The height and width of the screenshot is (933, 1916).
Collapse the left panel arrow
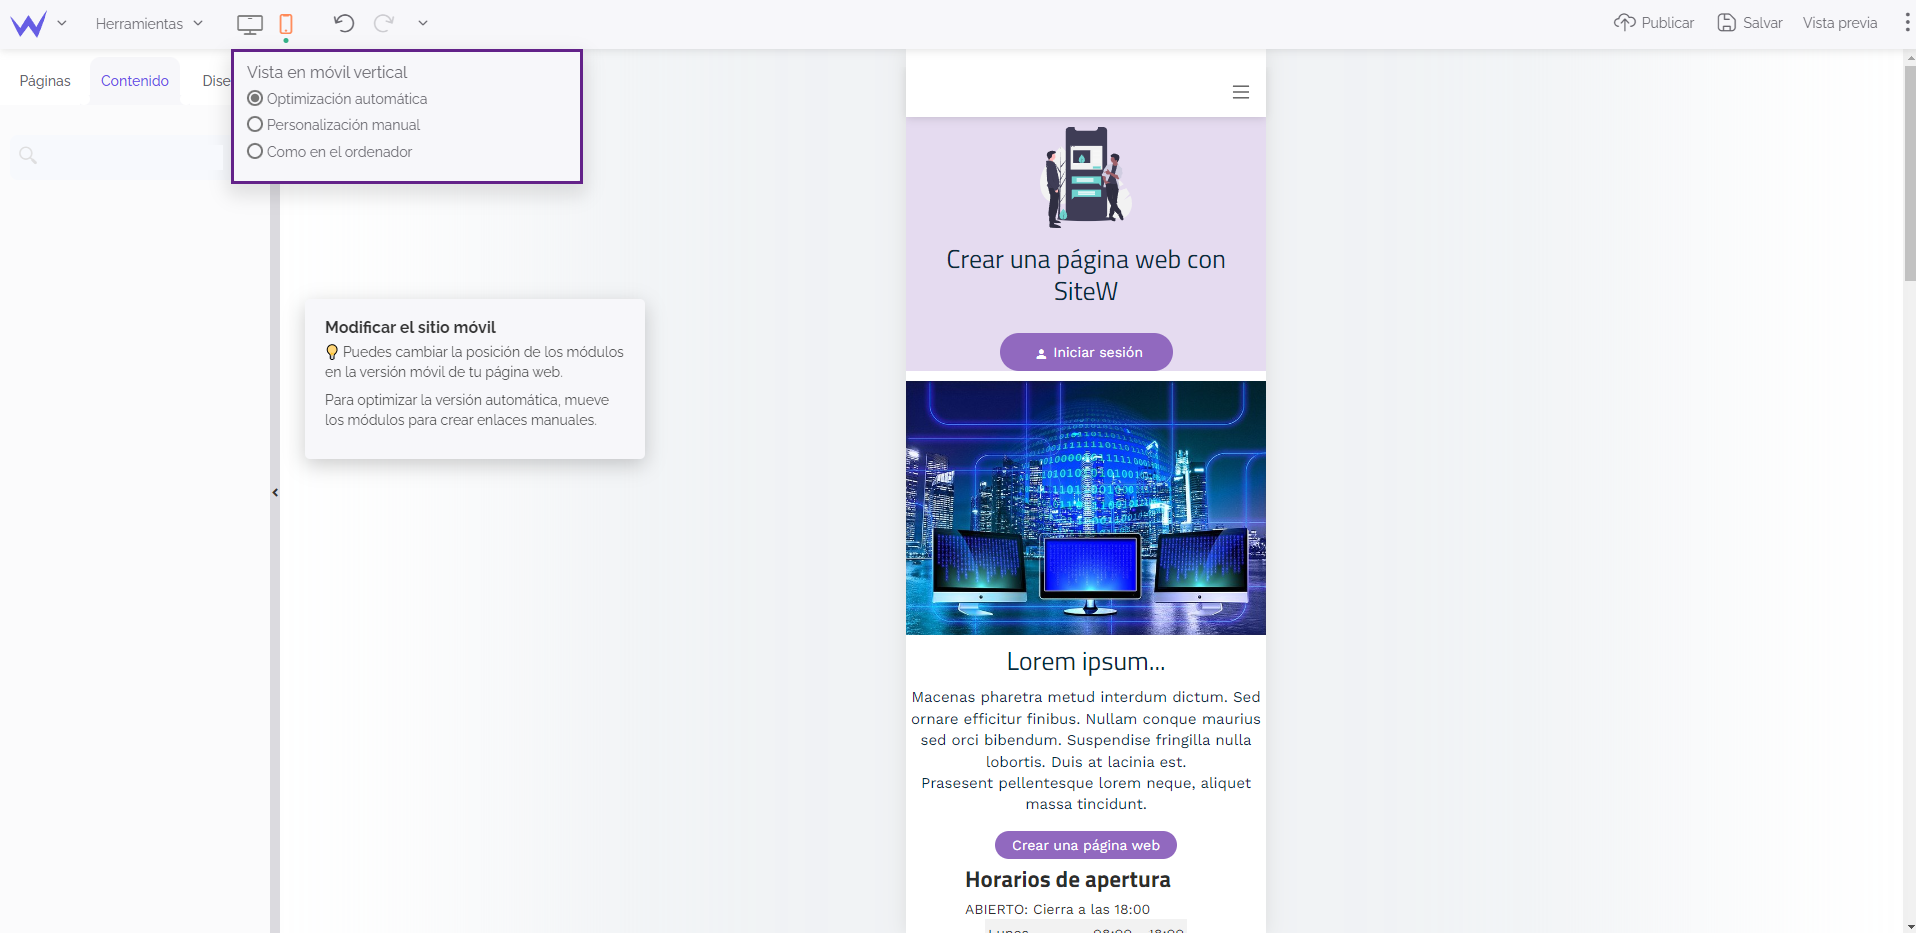point(275,492)
